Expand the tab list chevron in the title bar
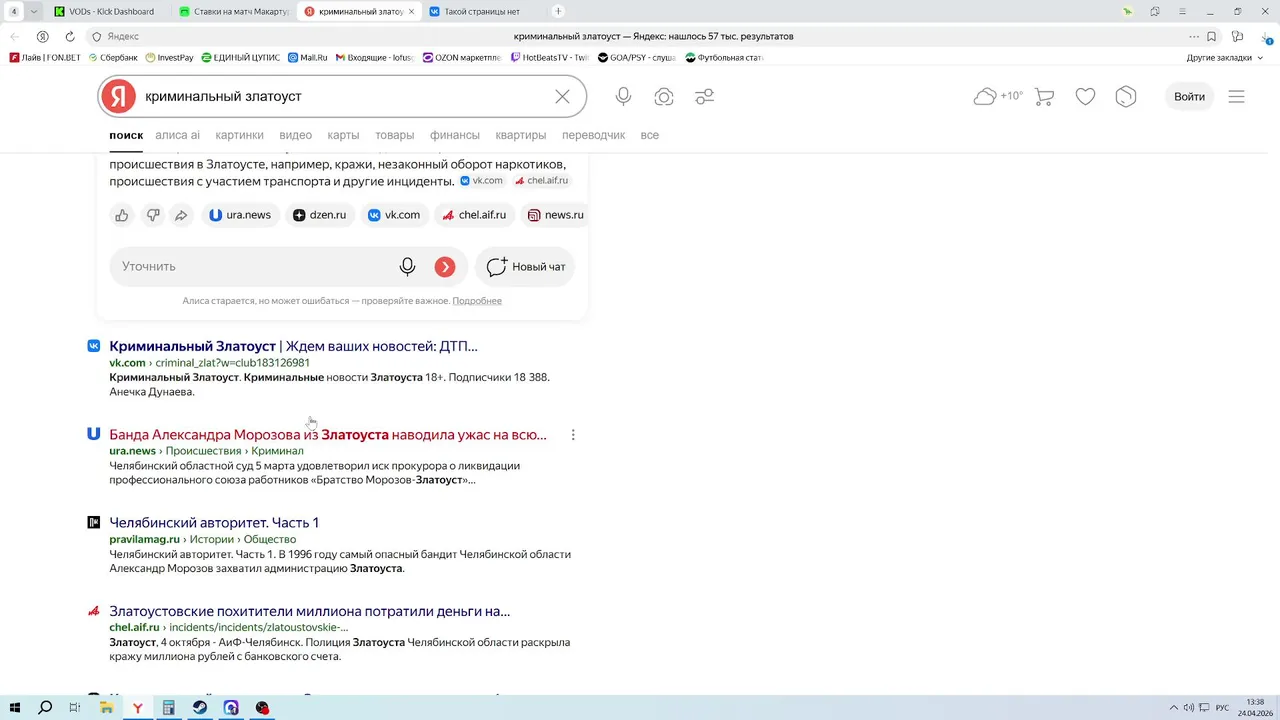The image size is (1280, 720). tap(35, 12)
